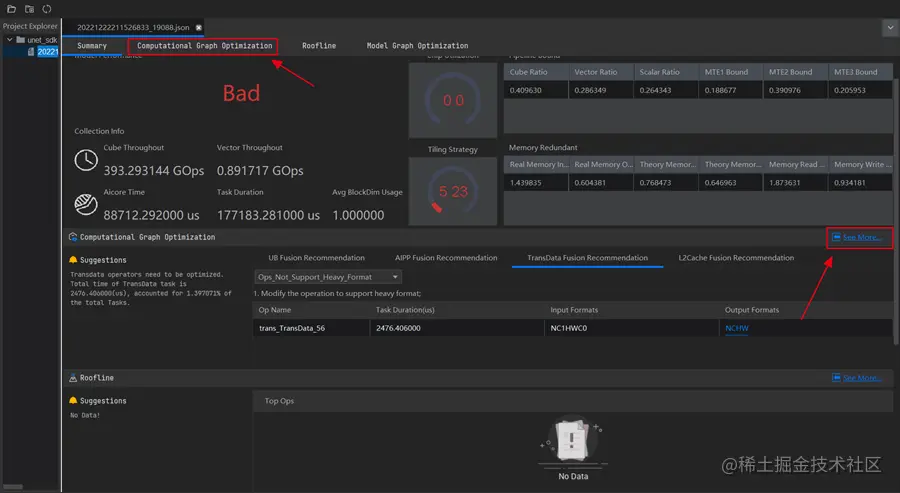Image resolution: width=900 pixels, height=493 pixels.
Task: Click the circular refresh icon in toolbar
Action: pyautogui.click(x=47, y=9)
